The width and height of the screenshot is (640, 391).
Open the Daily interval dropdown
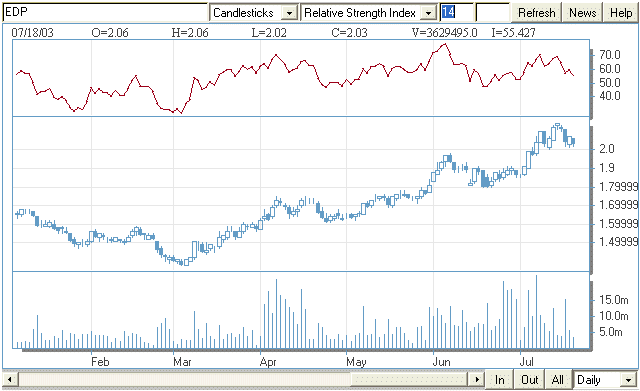click(628, 380)
